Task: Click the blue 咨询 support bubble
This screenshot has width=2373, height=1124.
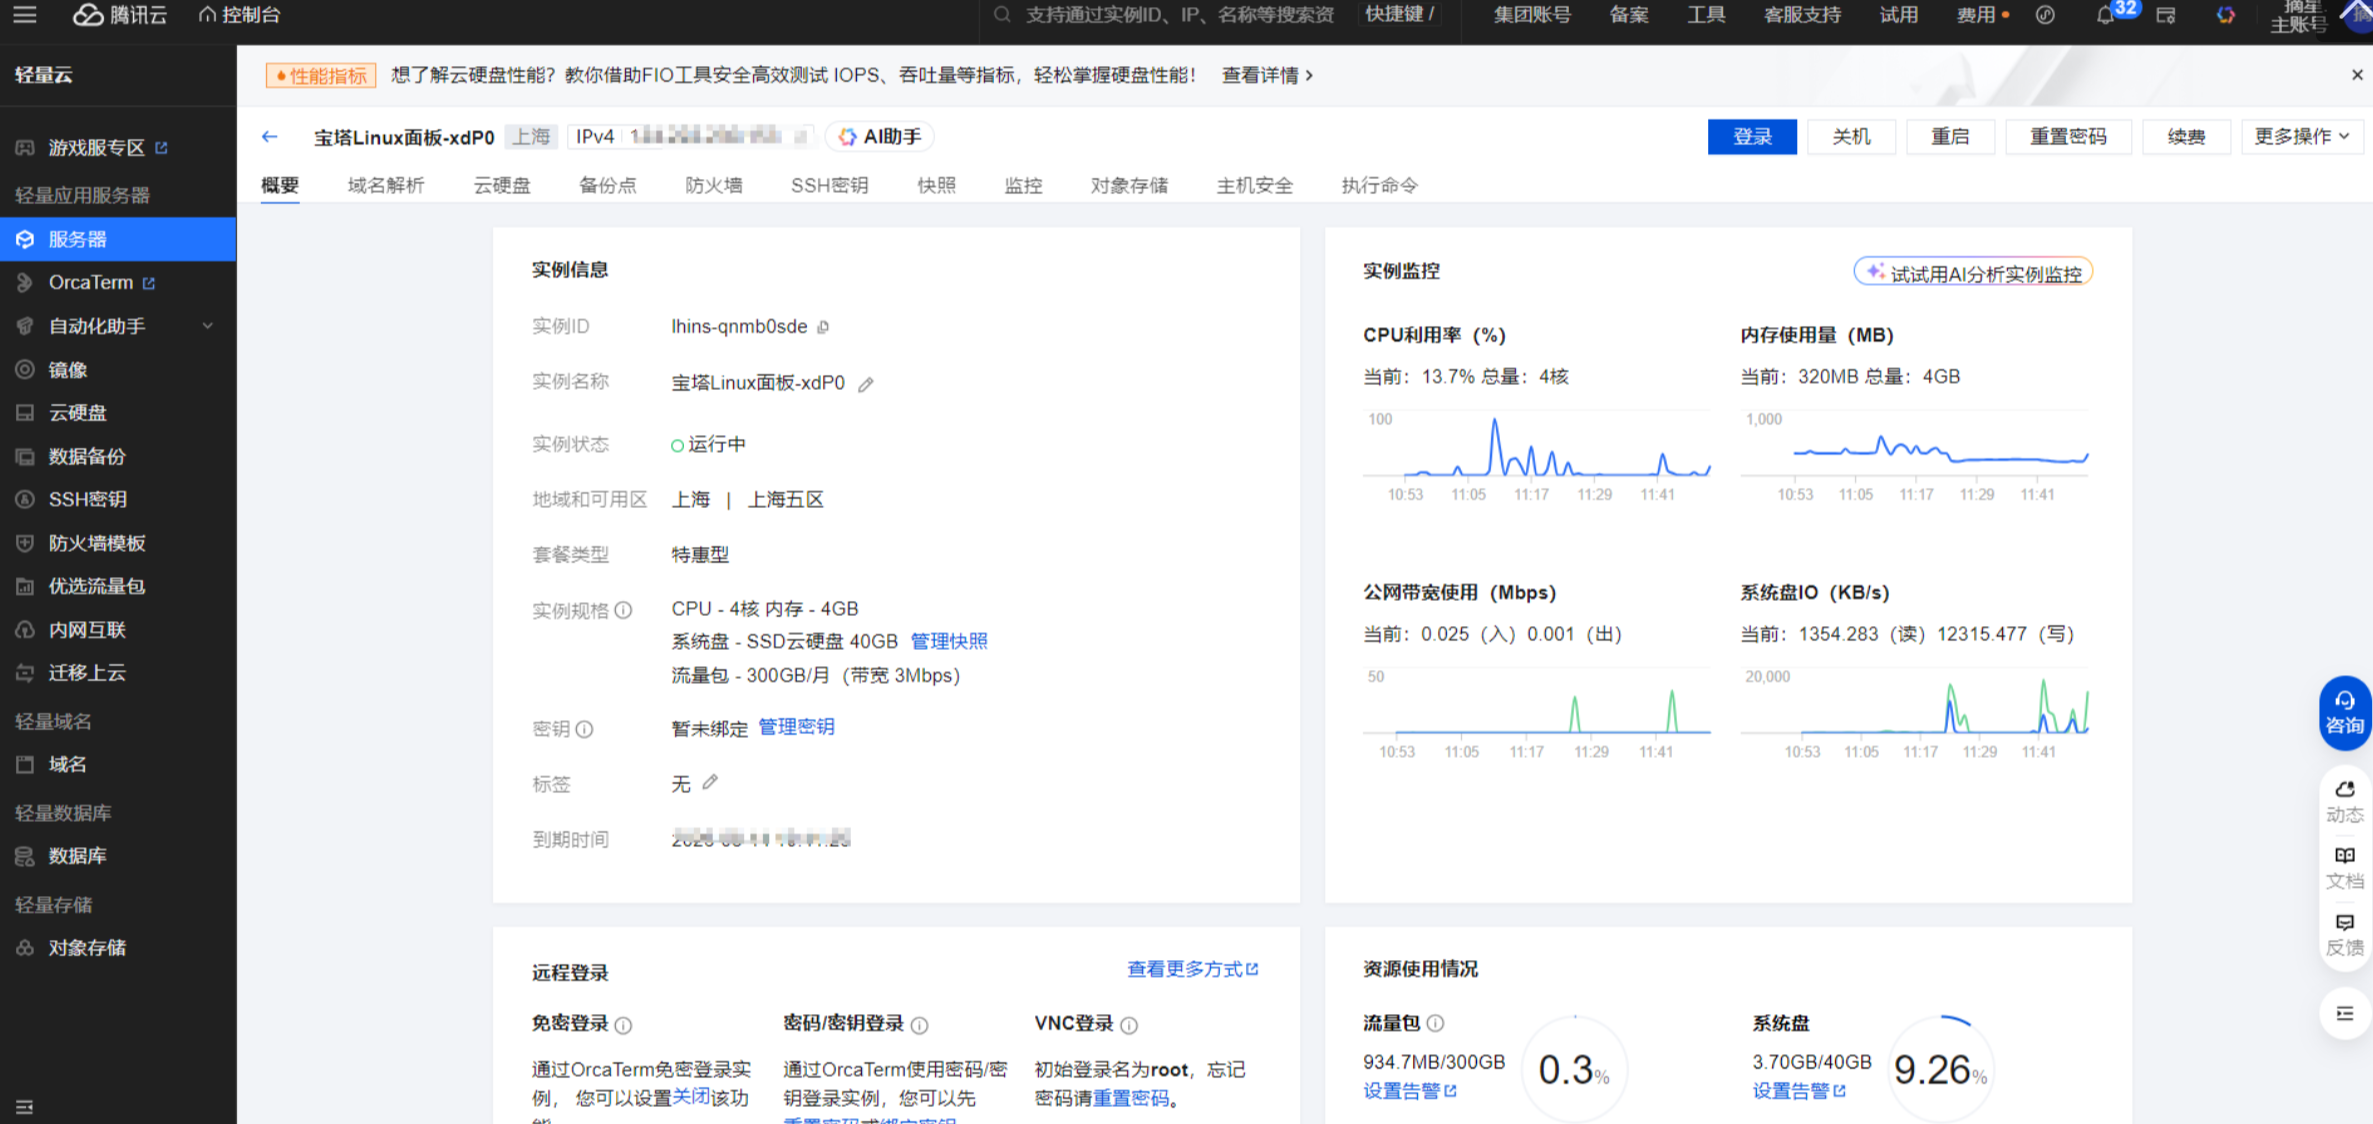Action: 2343,713
